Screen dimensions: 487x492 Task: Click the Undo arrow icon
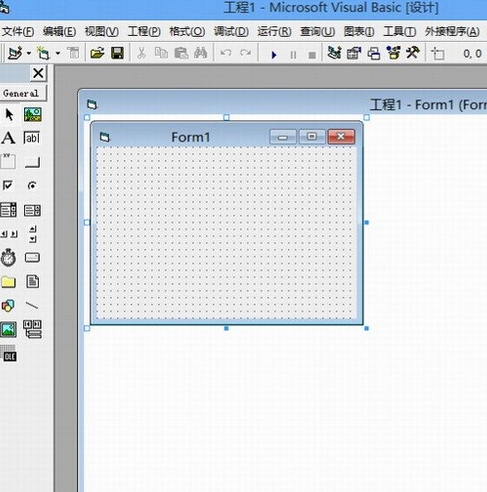point(226,53)
